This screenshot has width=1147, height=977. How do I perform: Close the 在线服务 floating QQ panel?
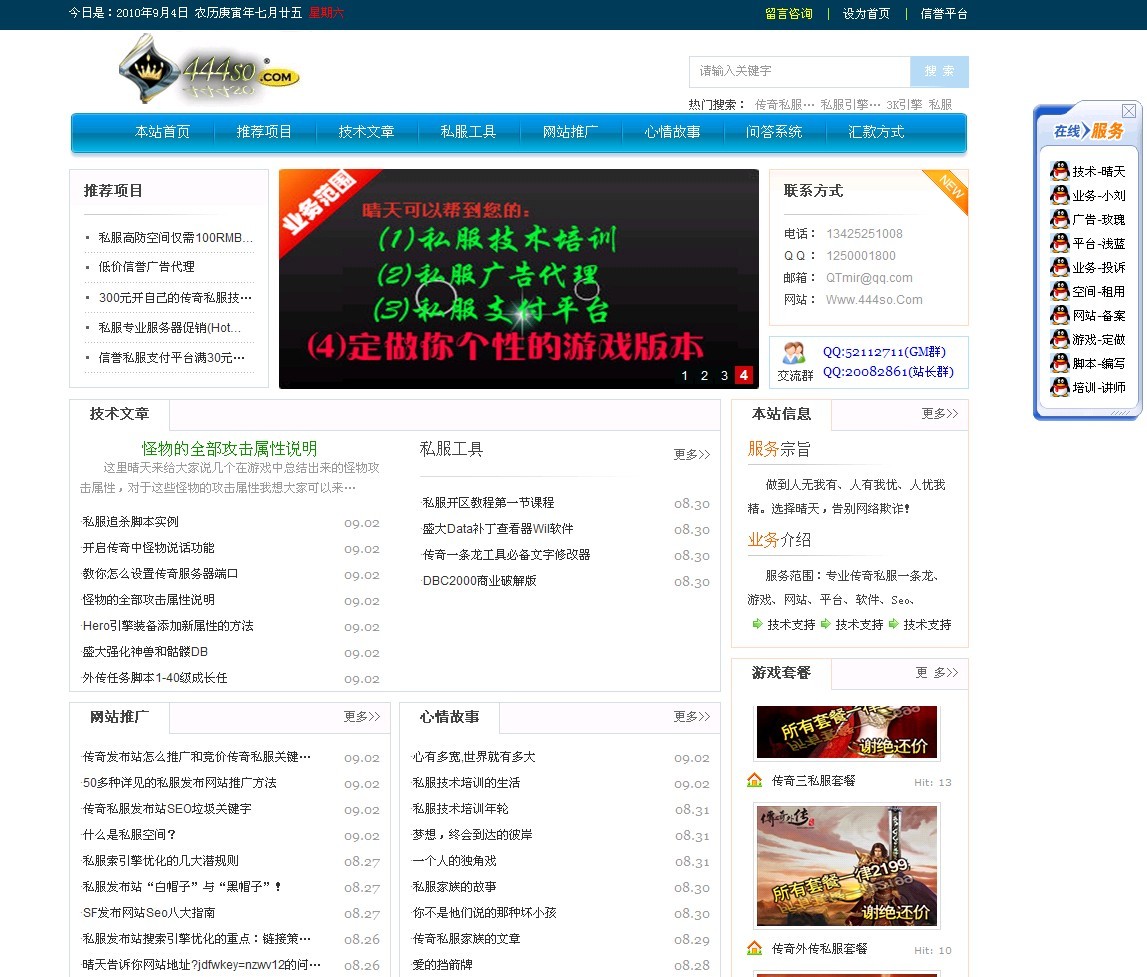click(1128, 111)
